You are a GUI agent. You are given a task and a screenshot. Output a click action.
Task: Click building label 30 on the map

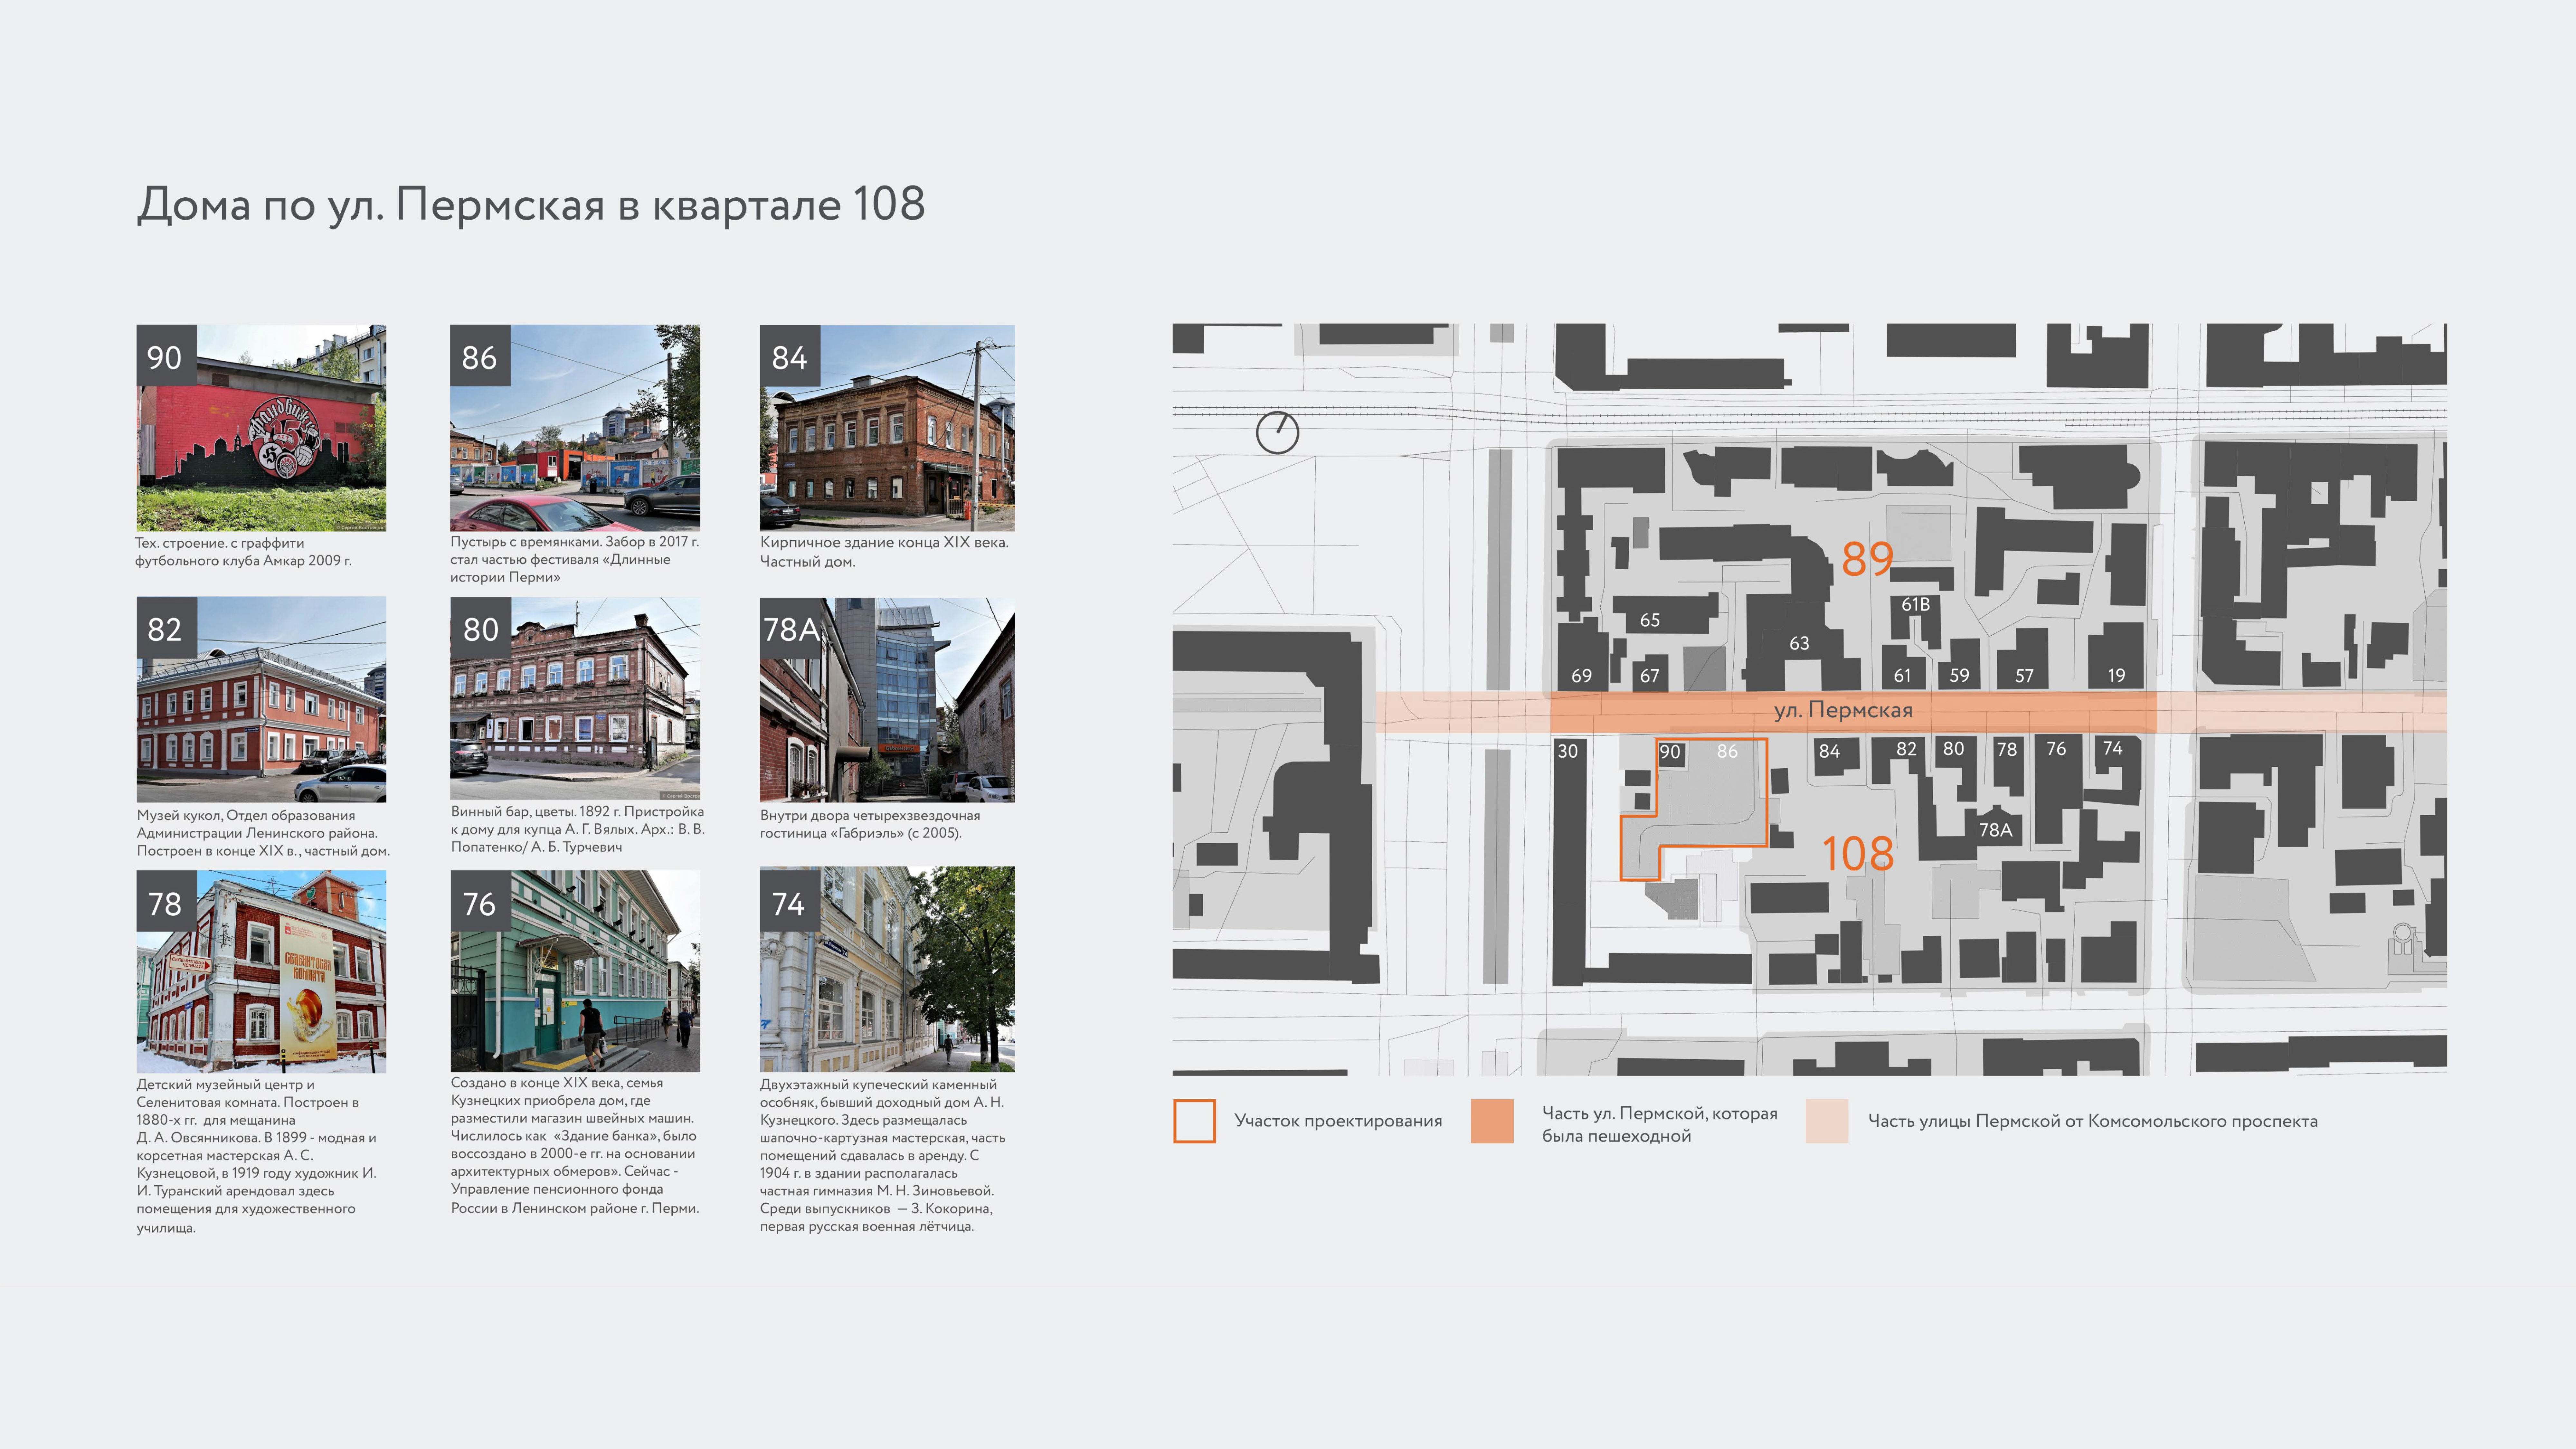tap(1568, 751)
